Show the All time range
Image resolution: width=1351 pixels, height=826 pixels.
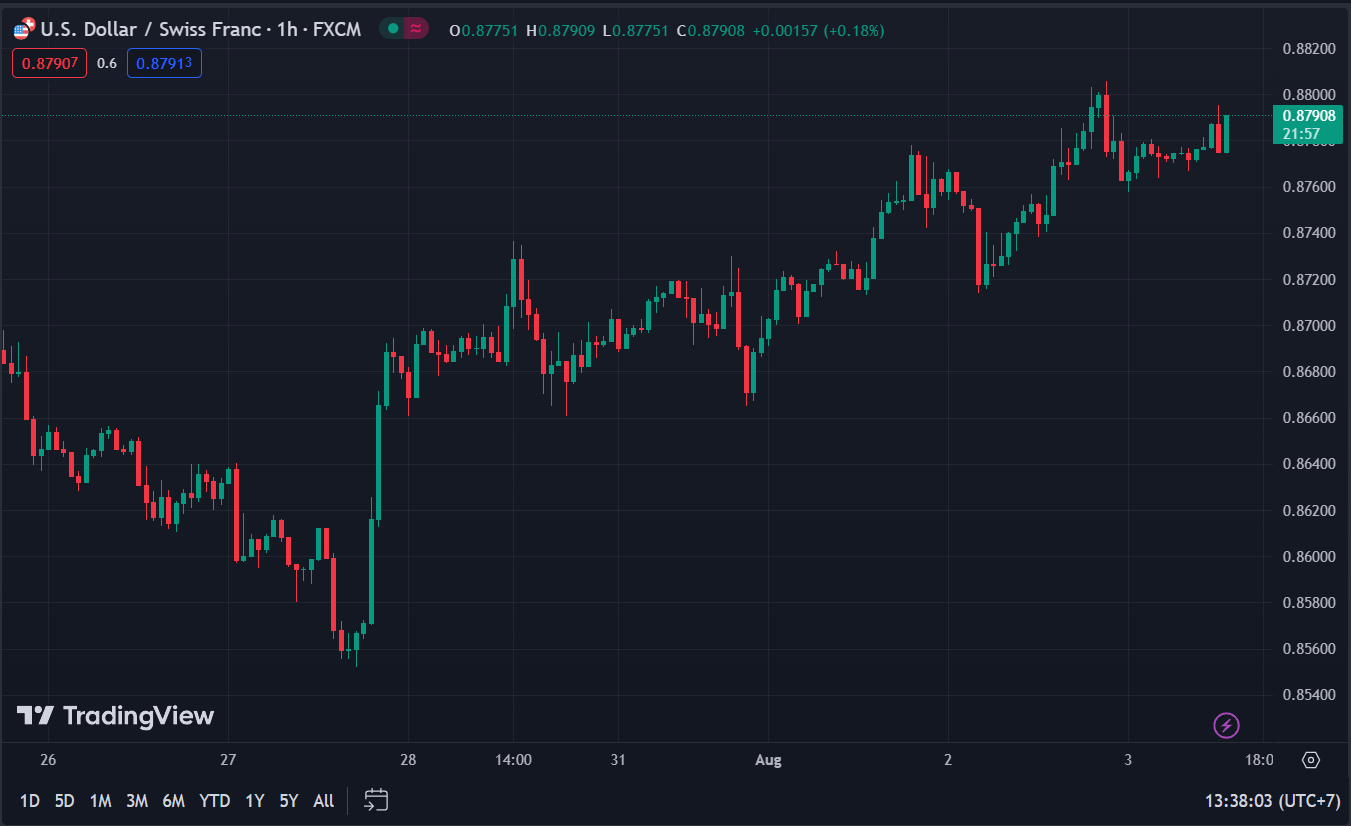coord(323,800)
